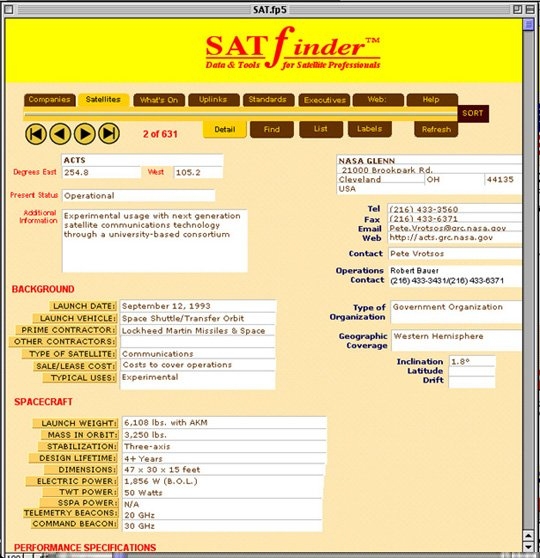The width and height of the screenshot is (540, 558).
Task: Switch to the Uplinks tab
Action: [x=213, y=100]
